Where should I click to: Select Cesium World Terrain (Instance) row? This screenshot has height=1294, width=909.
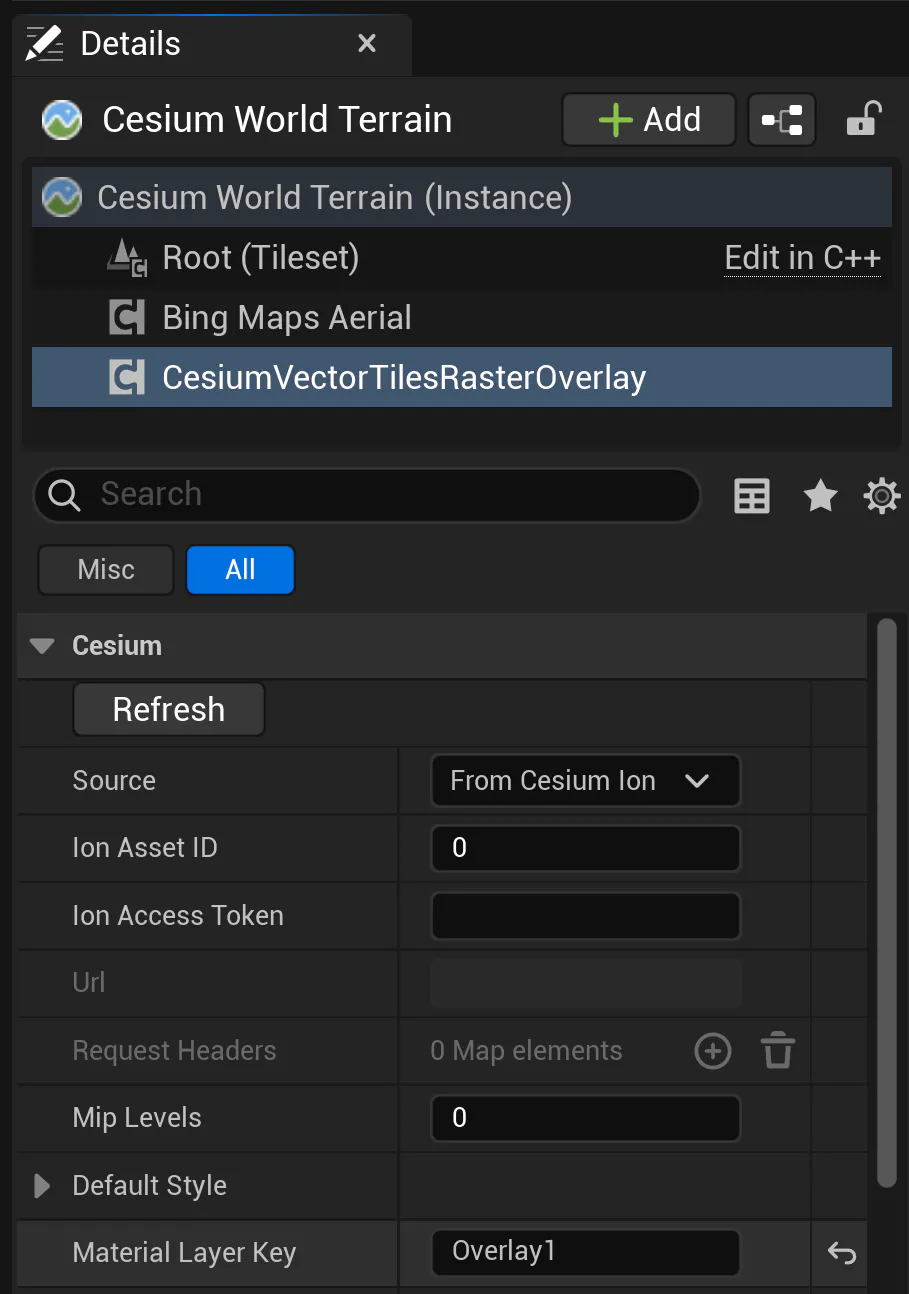(x=462, y=197)
